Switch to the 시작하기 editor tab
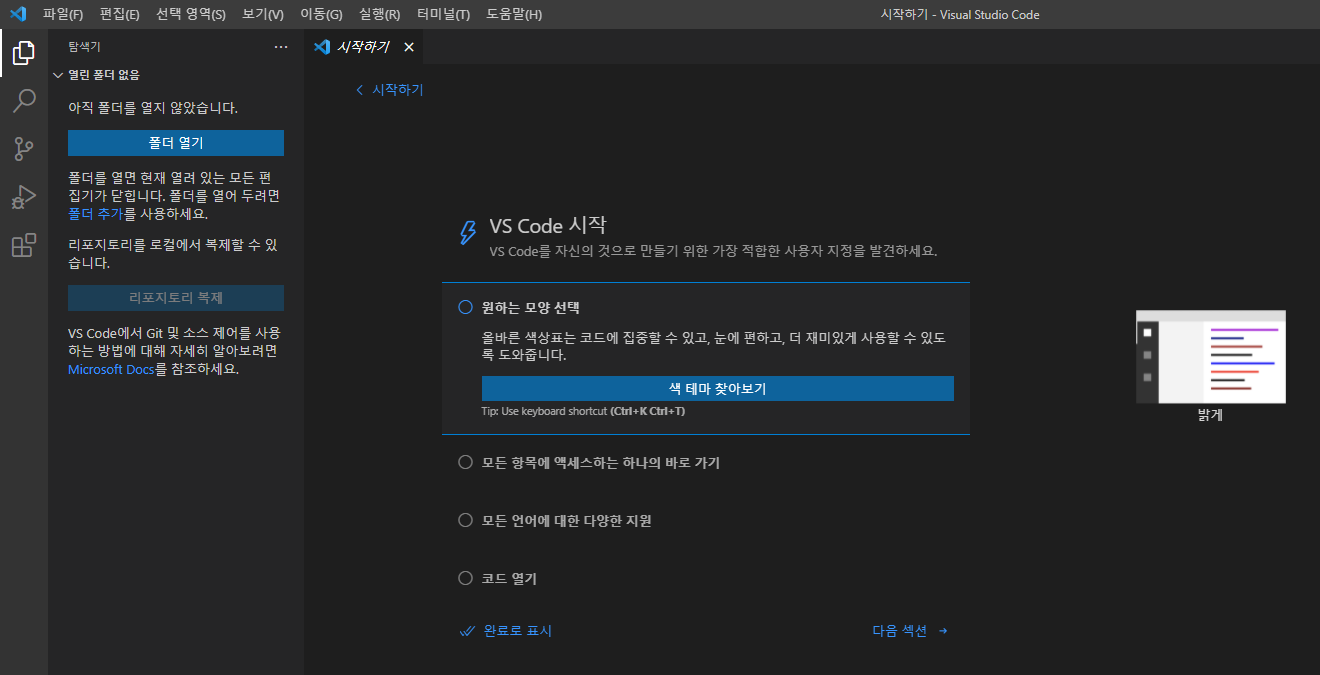This screenshot has width=1320, height=675. (x=364, y=47)
